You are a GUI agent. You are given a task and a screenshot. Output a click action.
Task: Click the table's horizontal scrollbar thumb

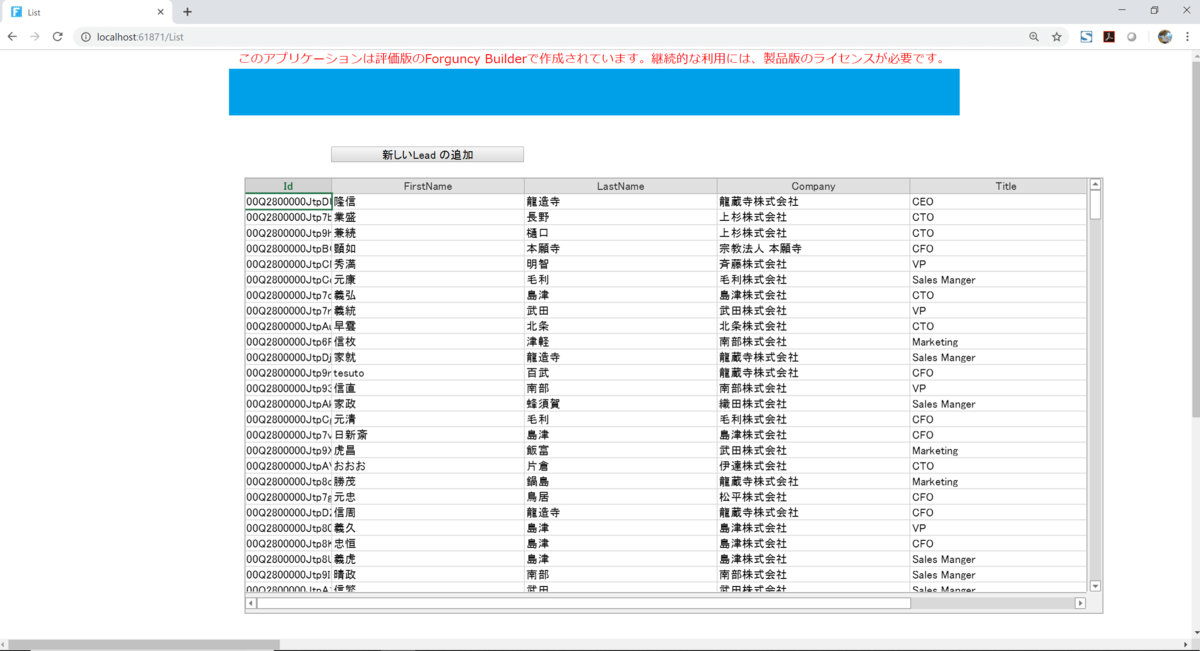tap(584, 603)
